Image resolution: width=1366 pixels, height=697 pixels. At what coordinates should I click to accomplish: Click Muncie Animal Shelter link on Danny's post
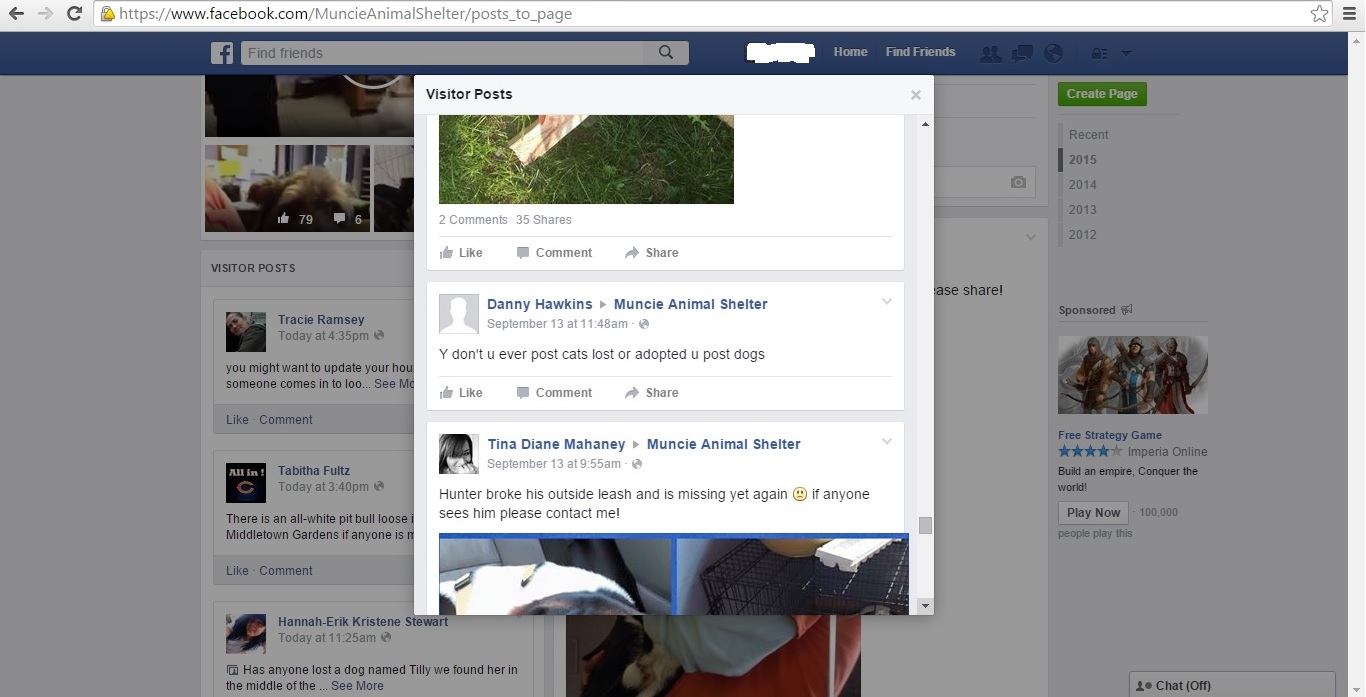pos(691,304)
